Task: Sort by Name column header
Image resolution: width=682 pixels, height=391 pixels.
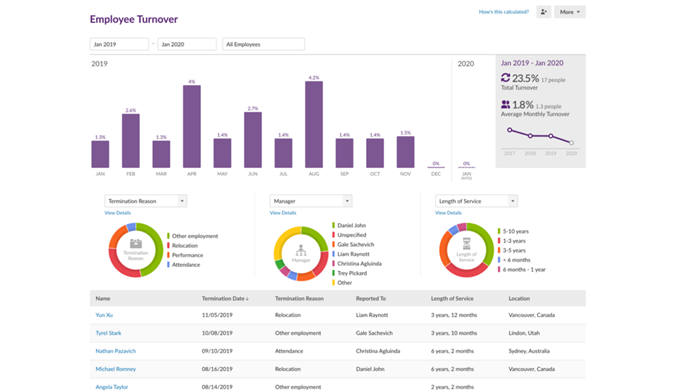Action: (x=103, y=298)
